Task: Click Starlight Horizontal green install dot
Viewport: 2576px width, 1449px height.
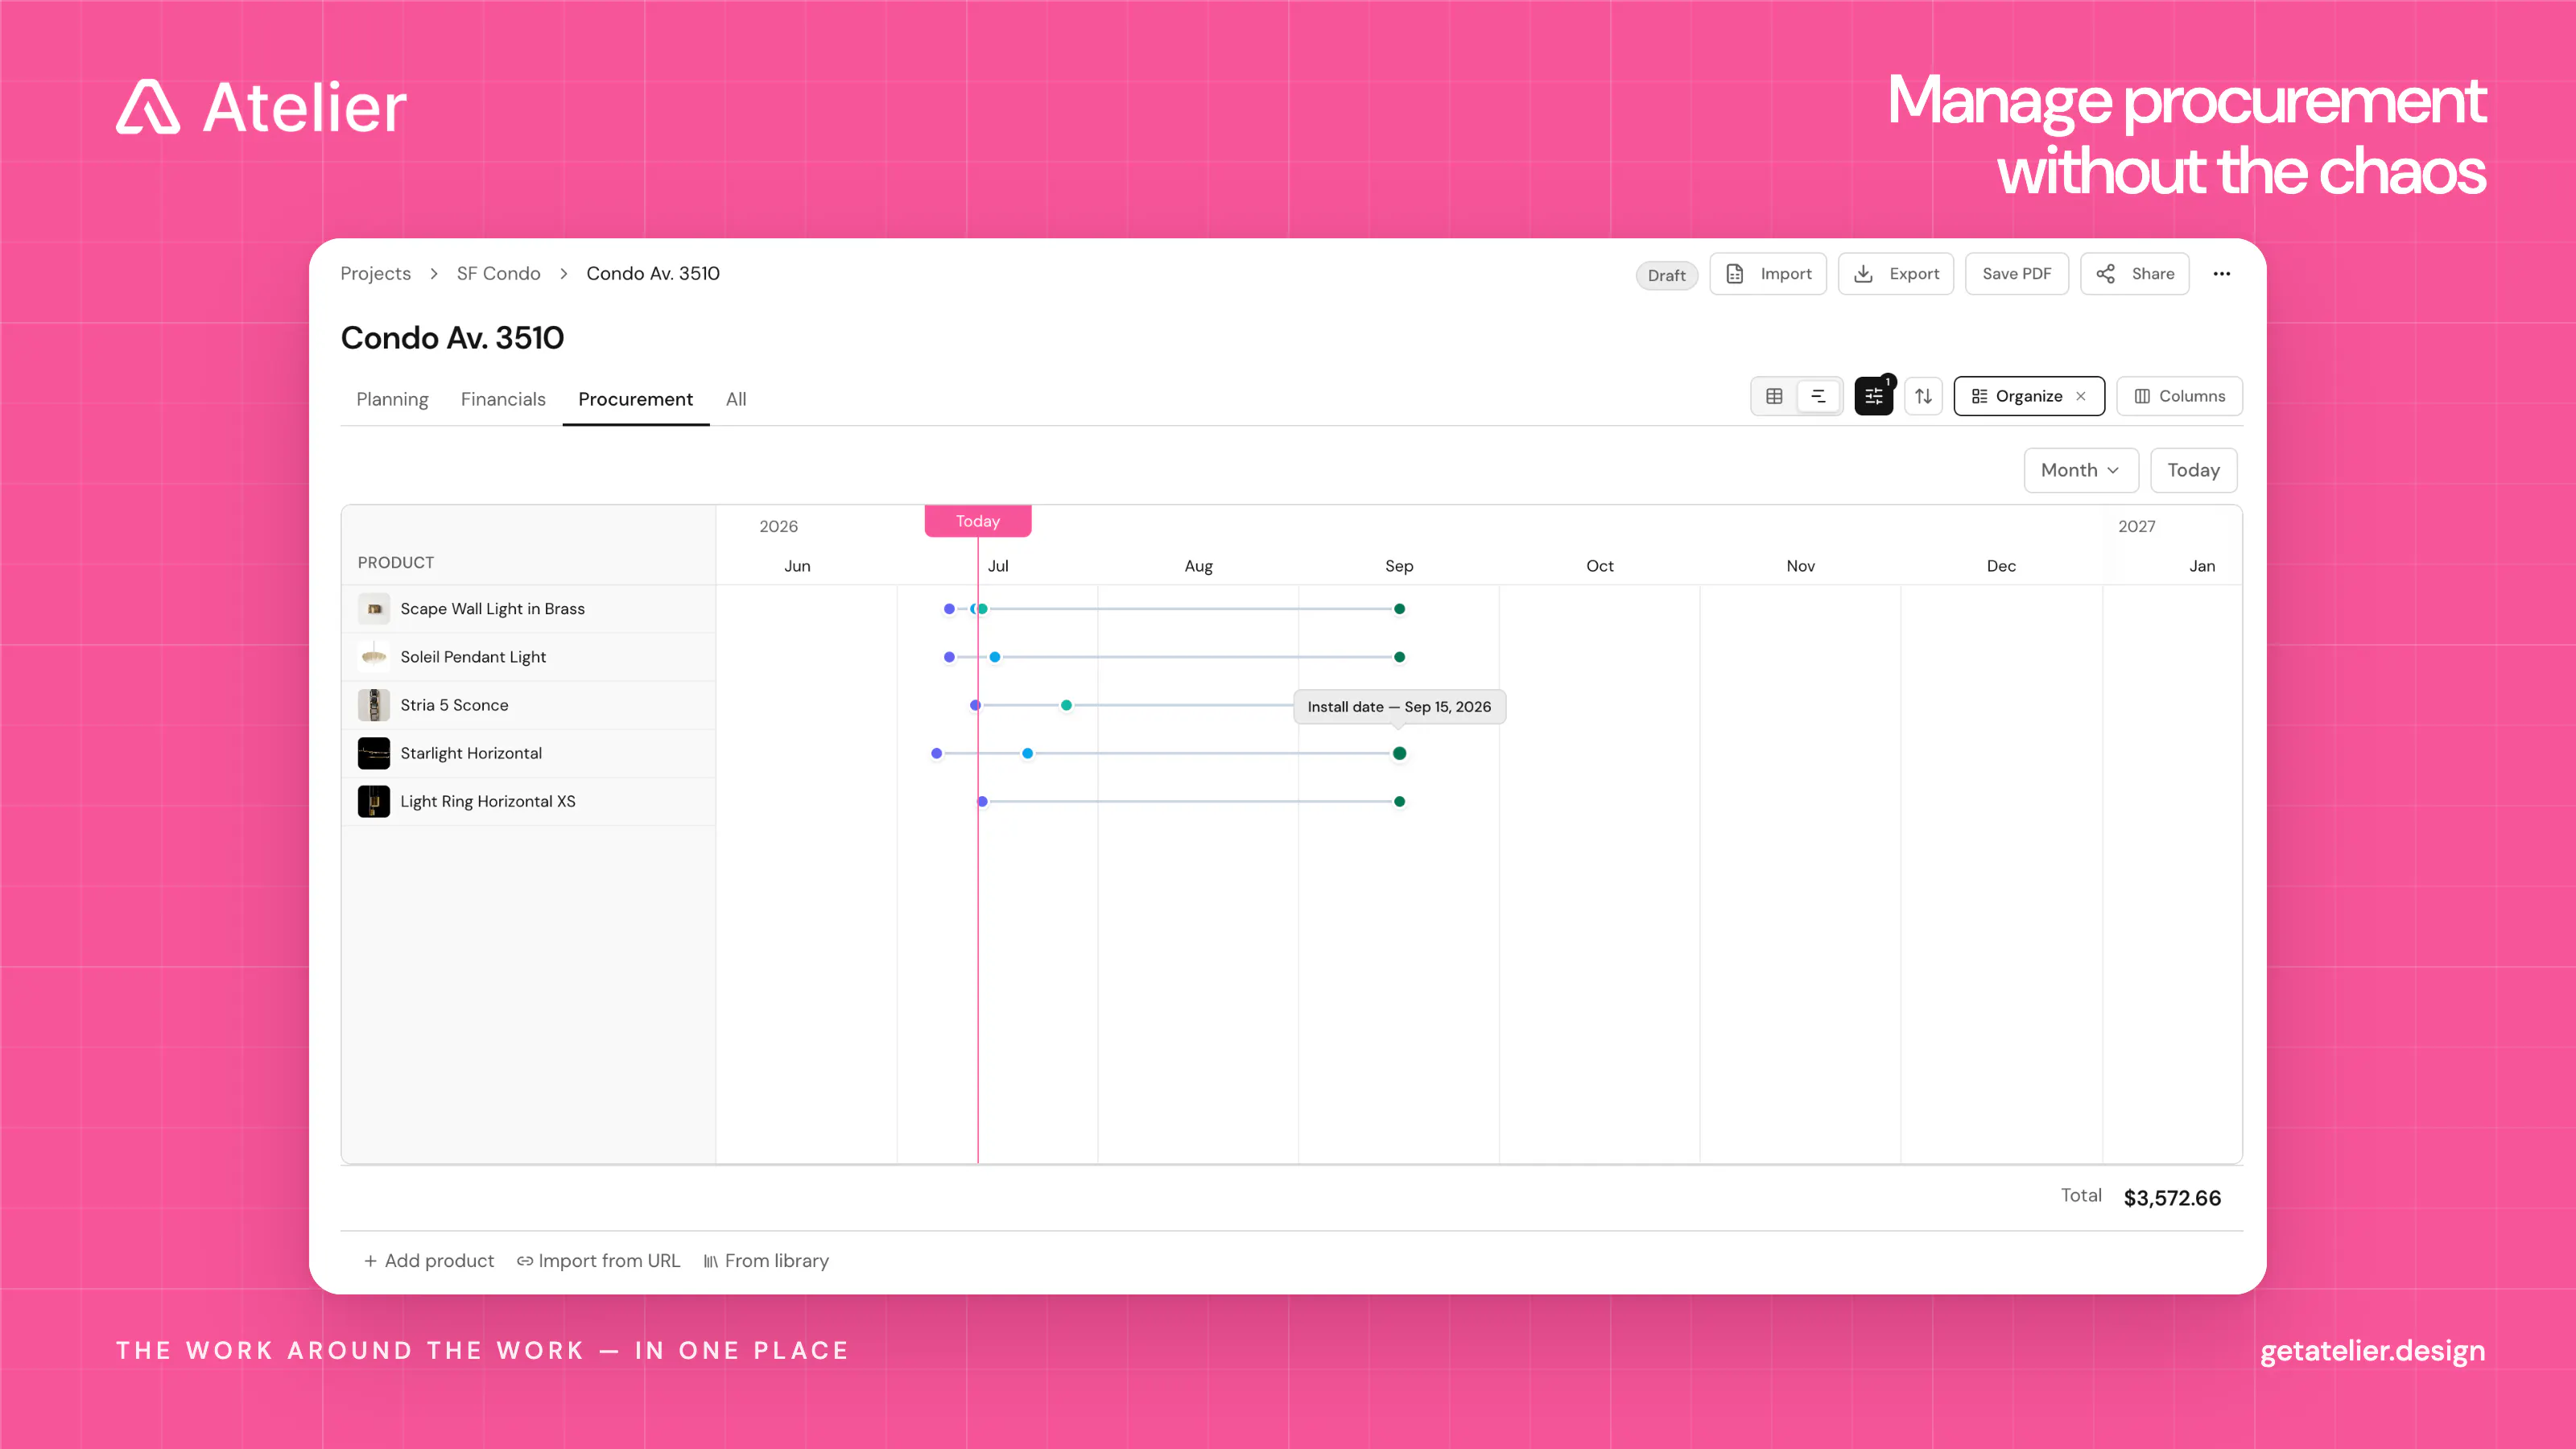Action: pos(1399,753)
